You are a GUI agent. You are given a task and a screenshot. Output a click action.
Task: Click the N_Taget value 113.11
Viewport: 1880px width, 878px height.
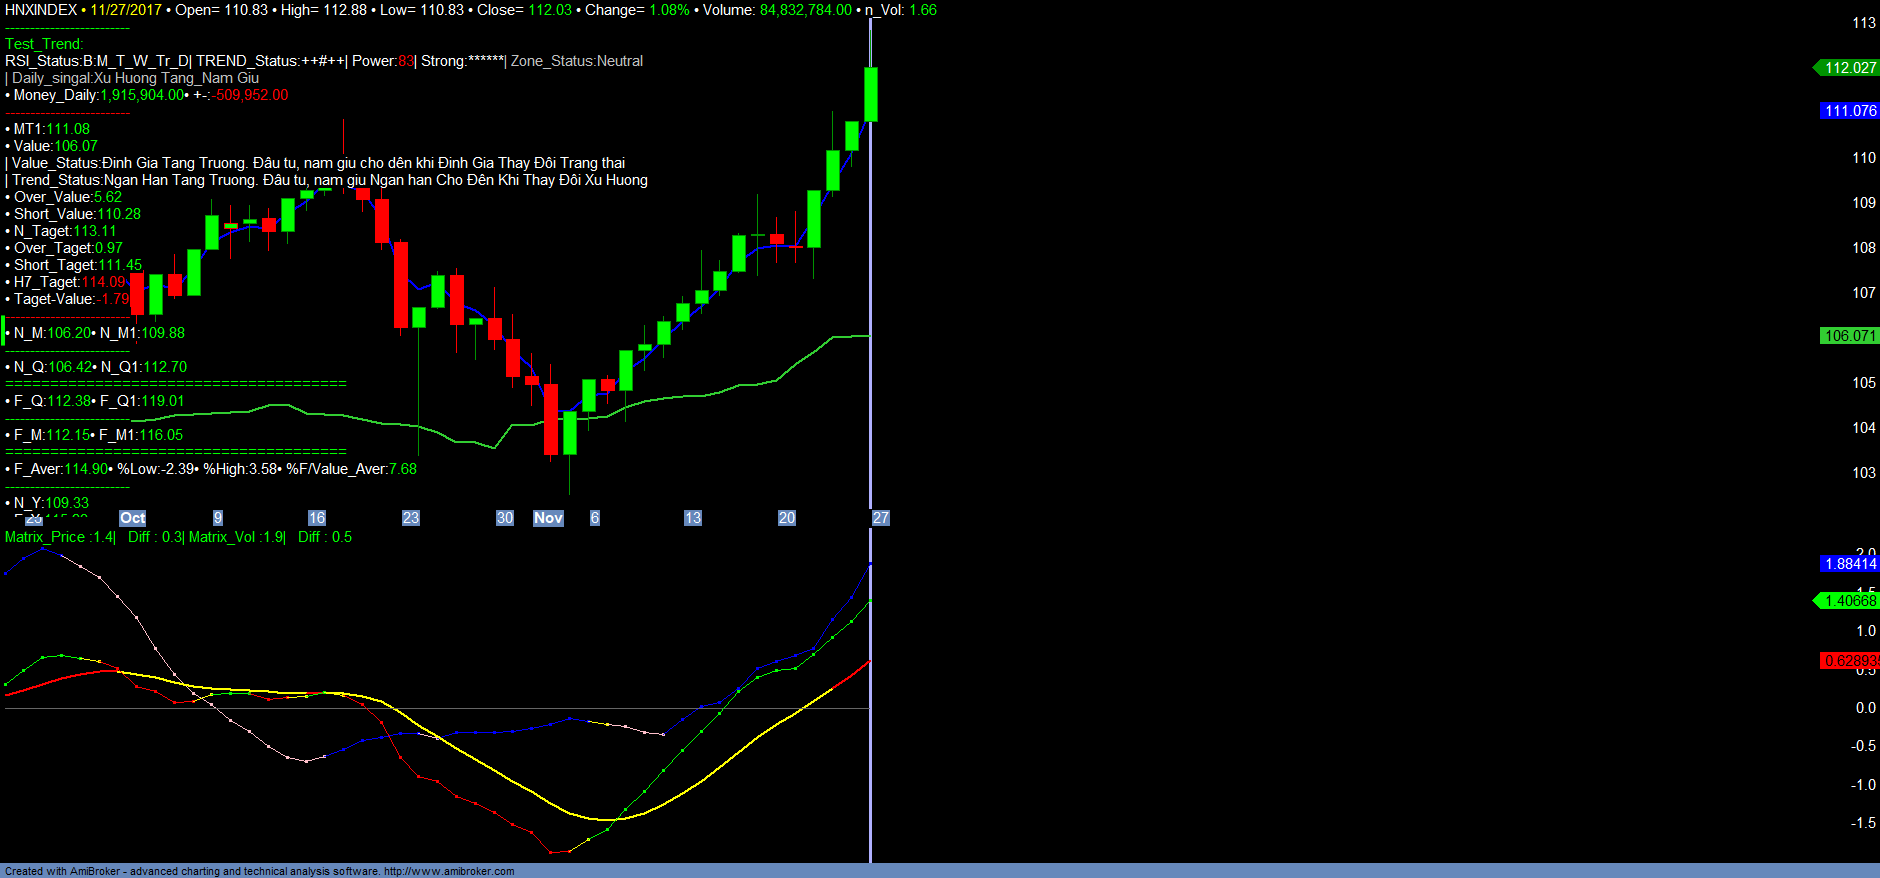pos(94,231)
